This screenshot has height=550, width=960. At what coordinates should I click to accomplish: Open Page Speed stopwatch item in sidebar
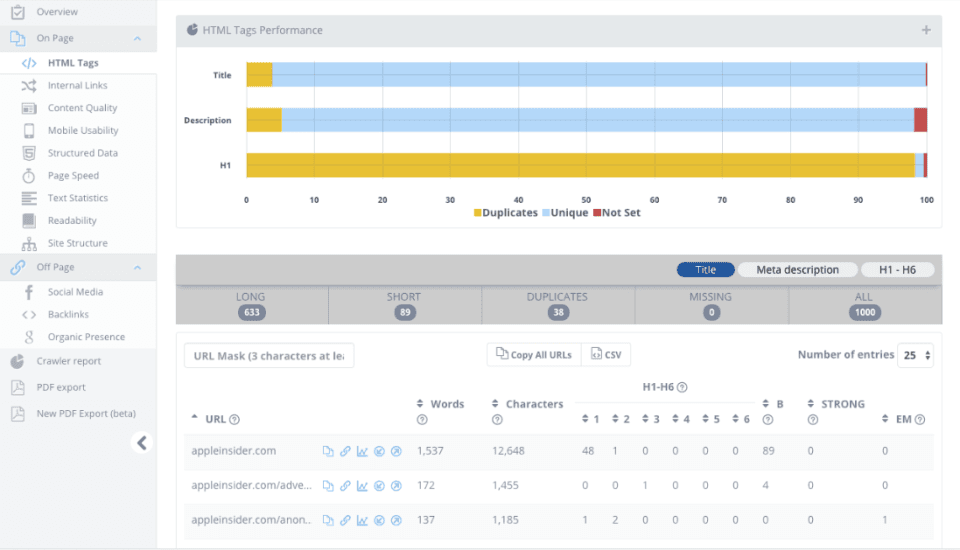coord(73,176)
